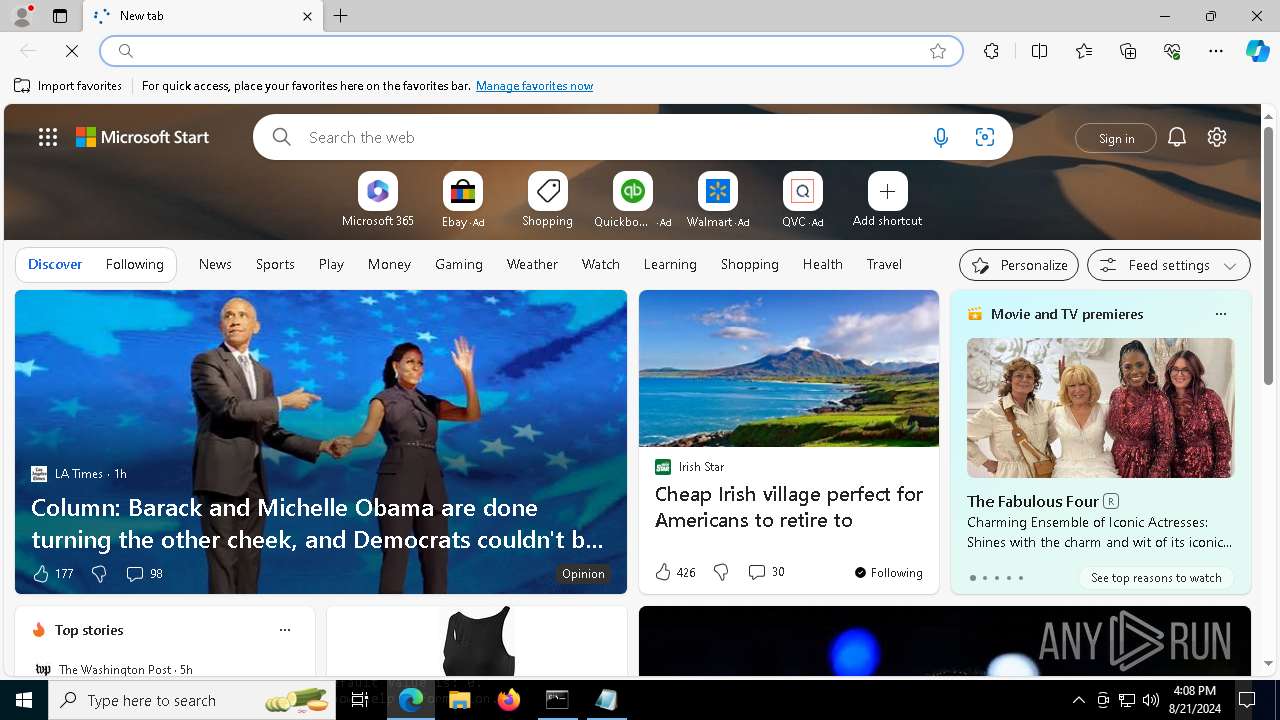Open the Collections panel

coord(1128,51)
